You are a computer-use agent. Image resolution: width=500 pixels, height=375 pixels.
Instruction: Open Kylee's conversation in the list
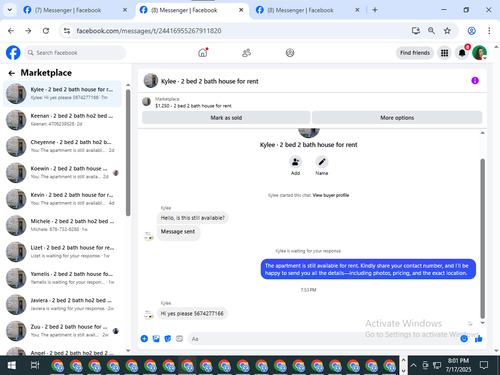62,94
